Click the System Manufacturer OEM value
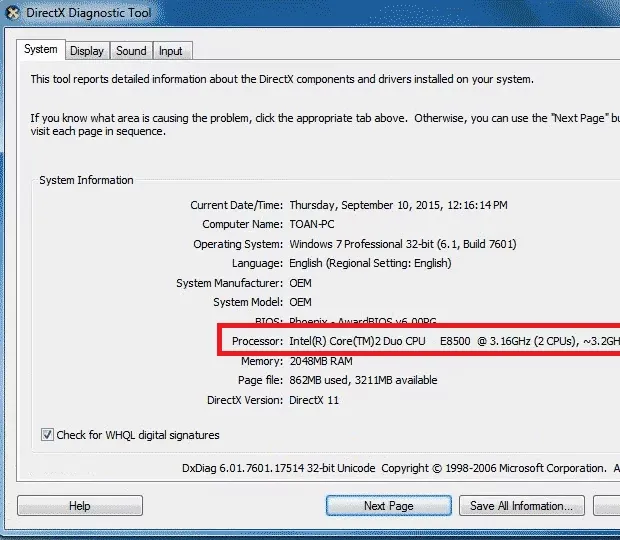 [300, 283]
